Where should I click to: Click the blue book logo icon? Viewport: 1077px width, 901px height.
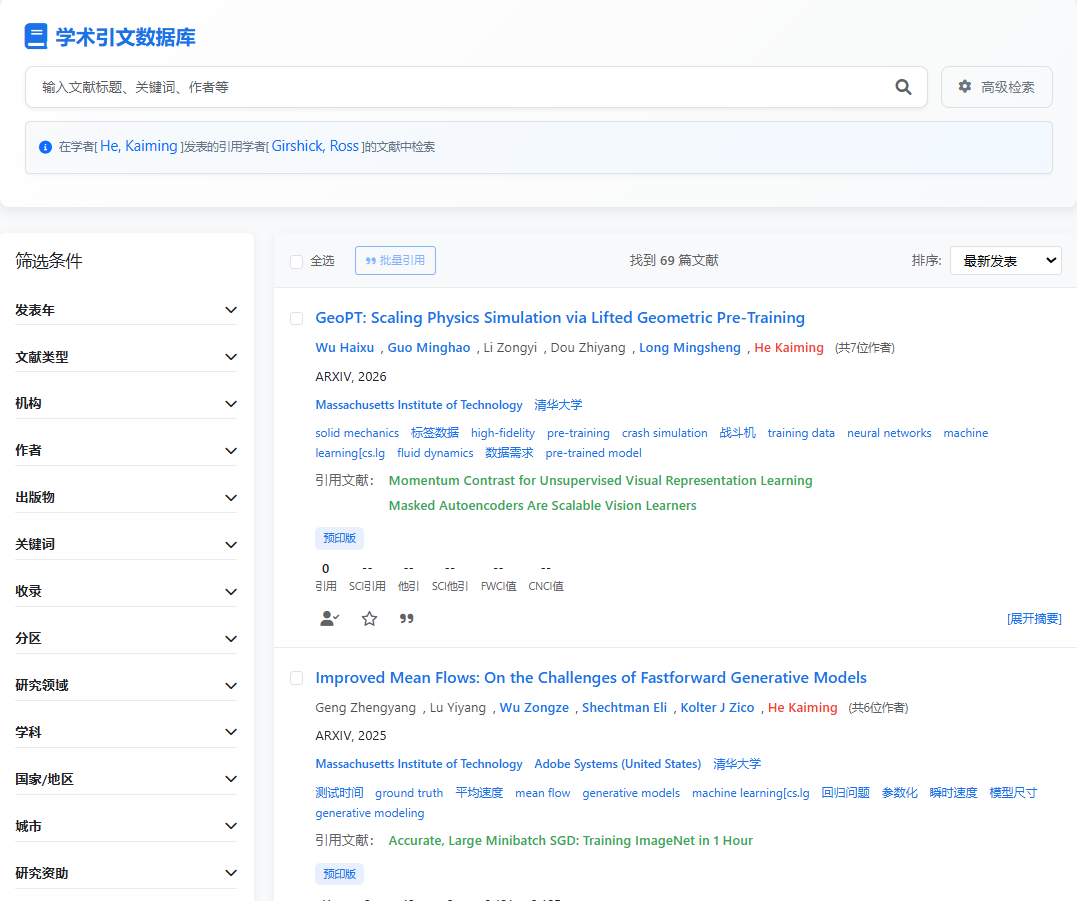[36, 37]
